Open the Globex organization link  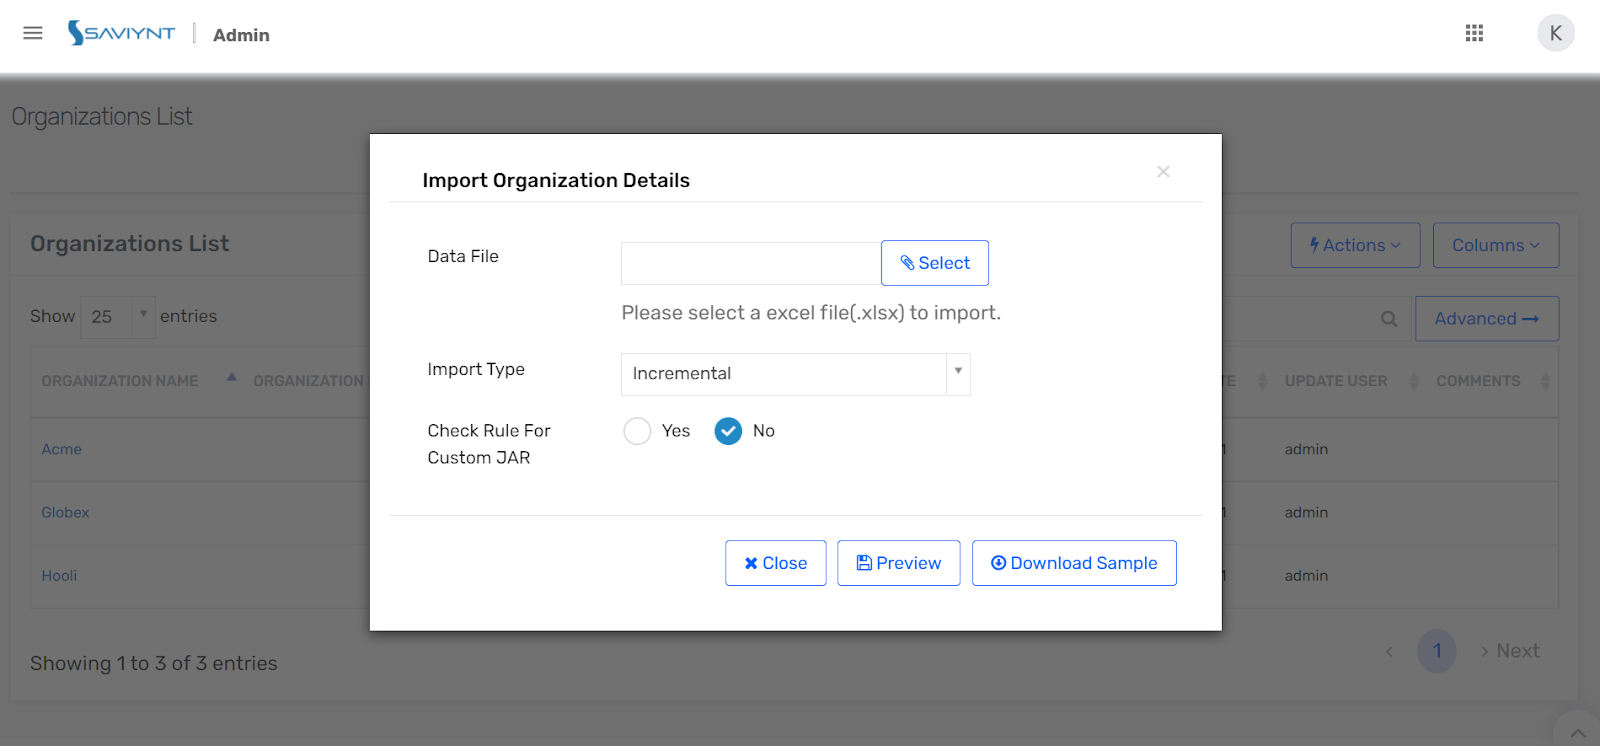tap(65, 512)
